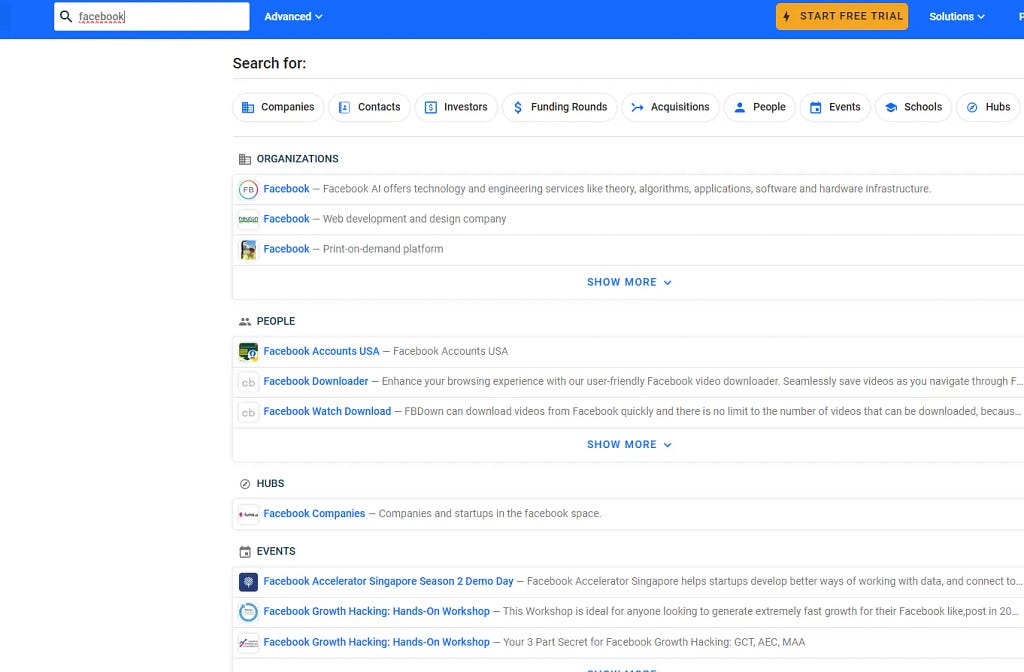Open the Solutions dropdown menu

tap(957, 16)
